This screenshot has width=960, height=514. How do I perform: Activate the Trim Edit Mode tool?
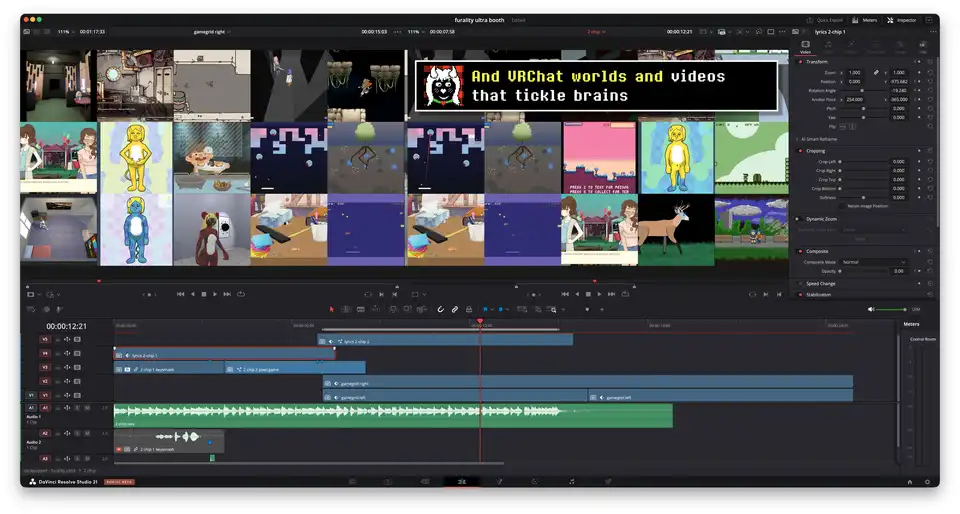(346, 310)
